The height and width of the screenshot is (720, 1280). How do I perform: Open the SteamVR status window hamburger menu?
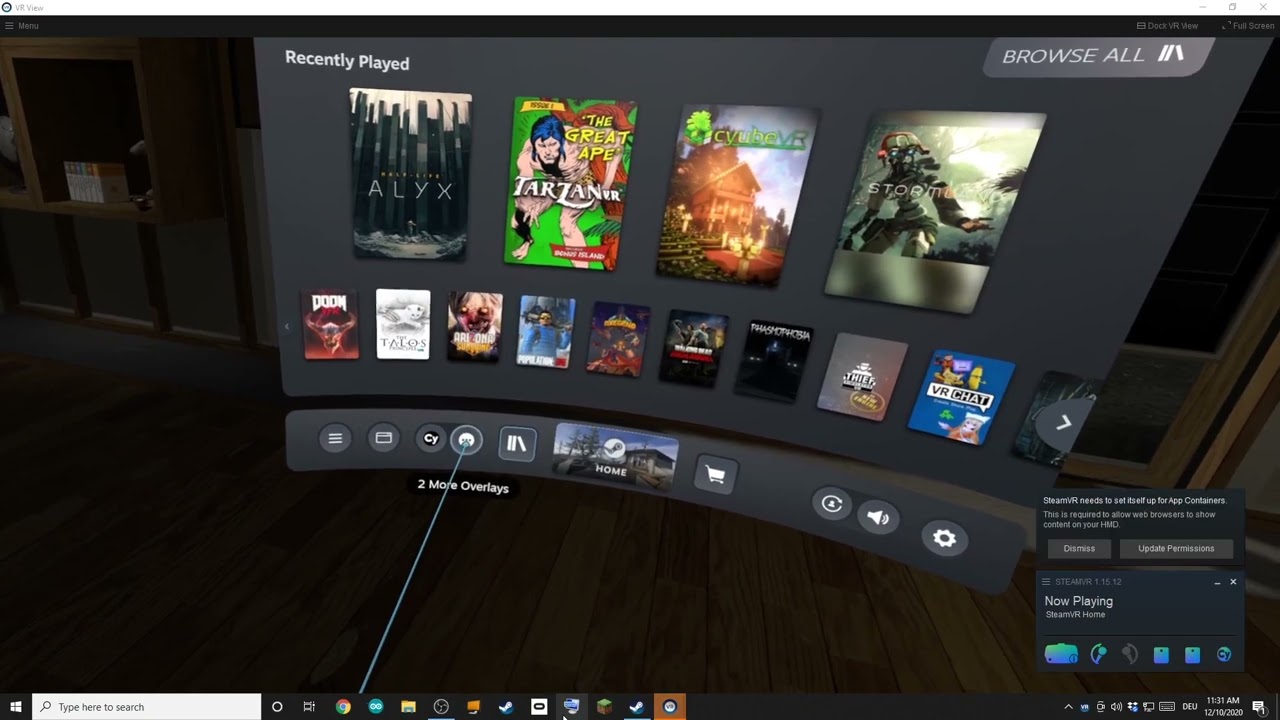(x=1046, y=582)
